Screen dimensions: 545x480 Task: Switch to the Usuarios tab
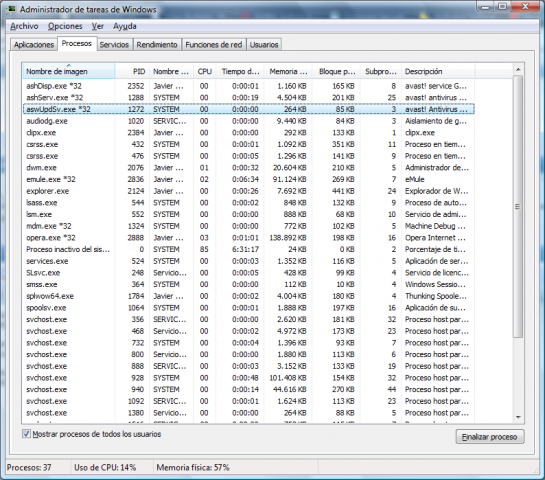(x=264, y=45)
